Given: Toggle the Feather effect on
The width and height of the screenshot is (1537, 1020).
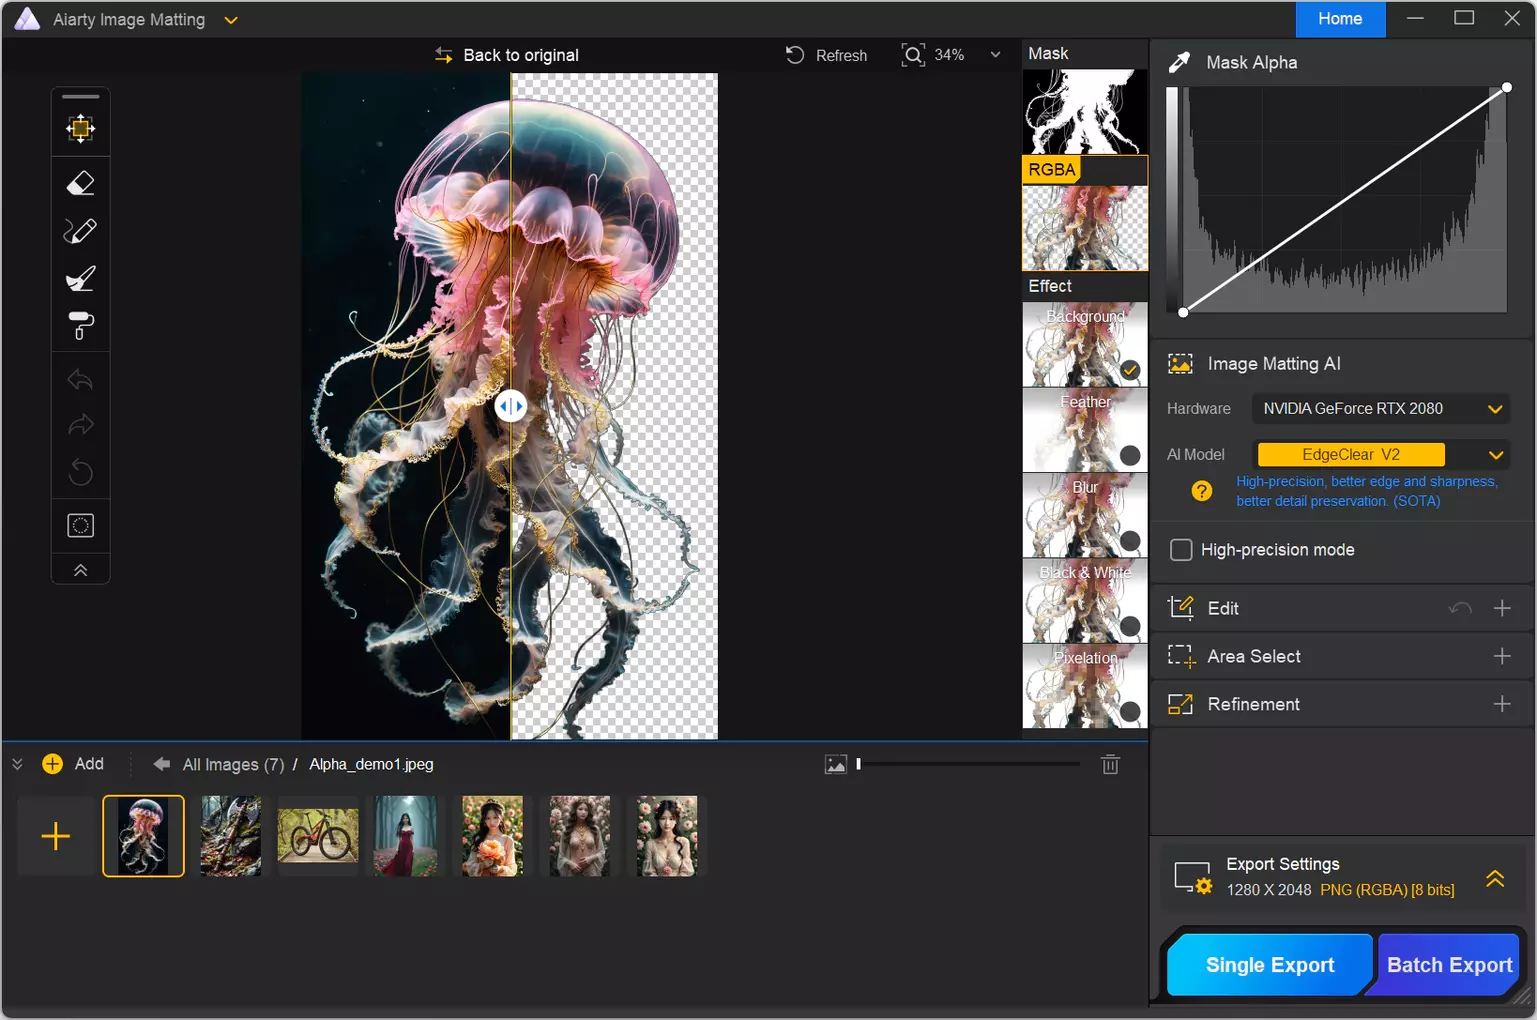Looking at the screenshot, I should tap(1130, 455).
